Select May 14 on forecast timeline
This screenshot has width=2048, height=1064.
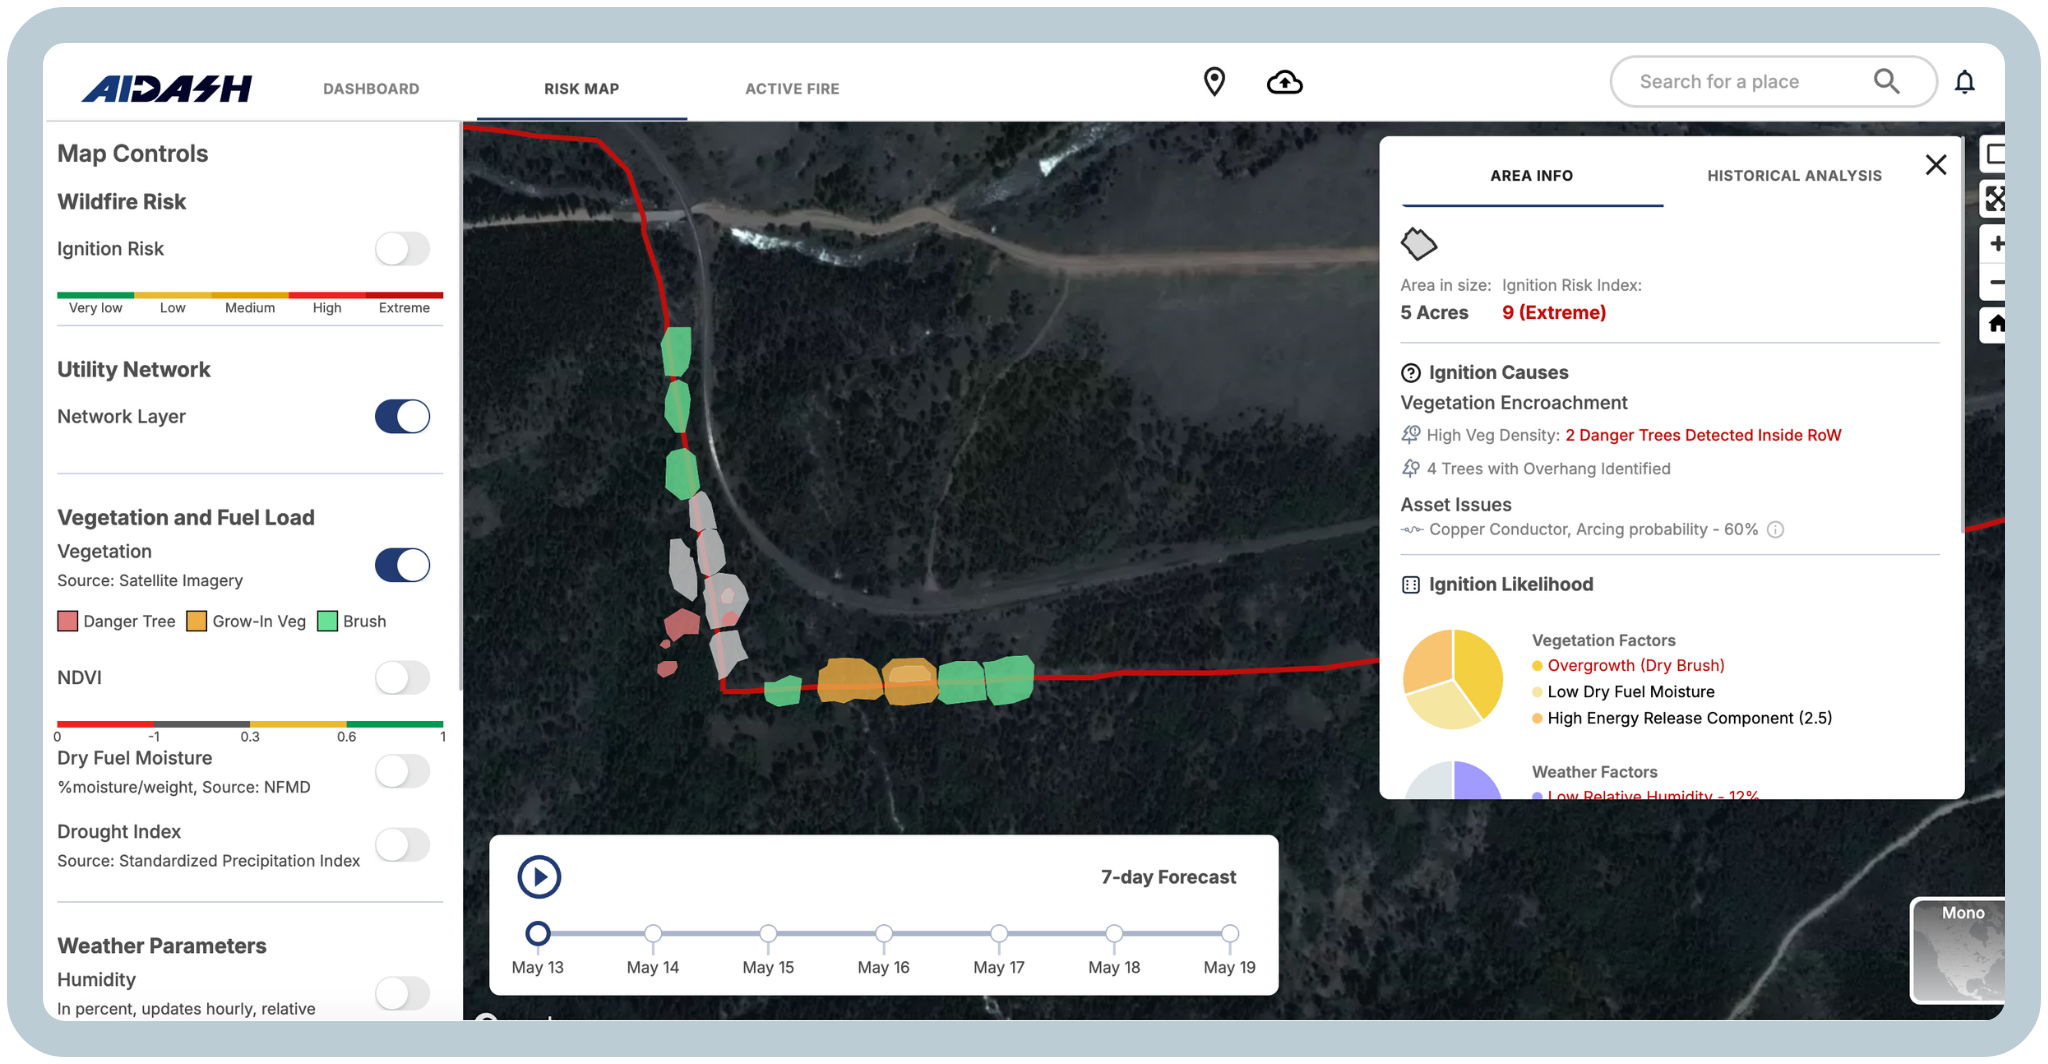653,934
